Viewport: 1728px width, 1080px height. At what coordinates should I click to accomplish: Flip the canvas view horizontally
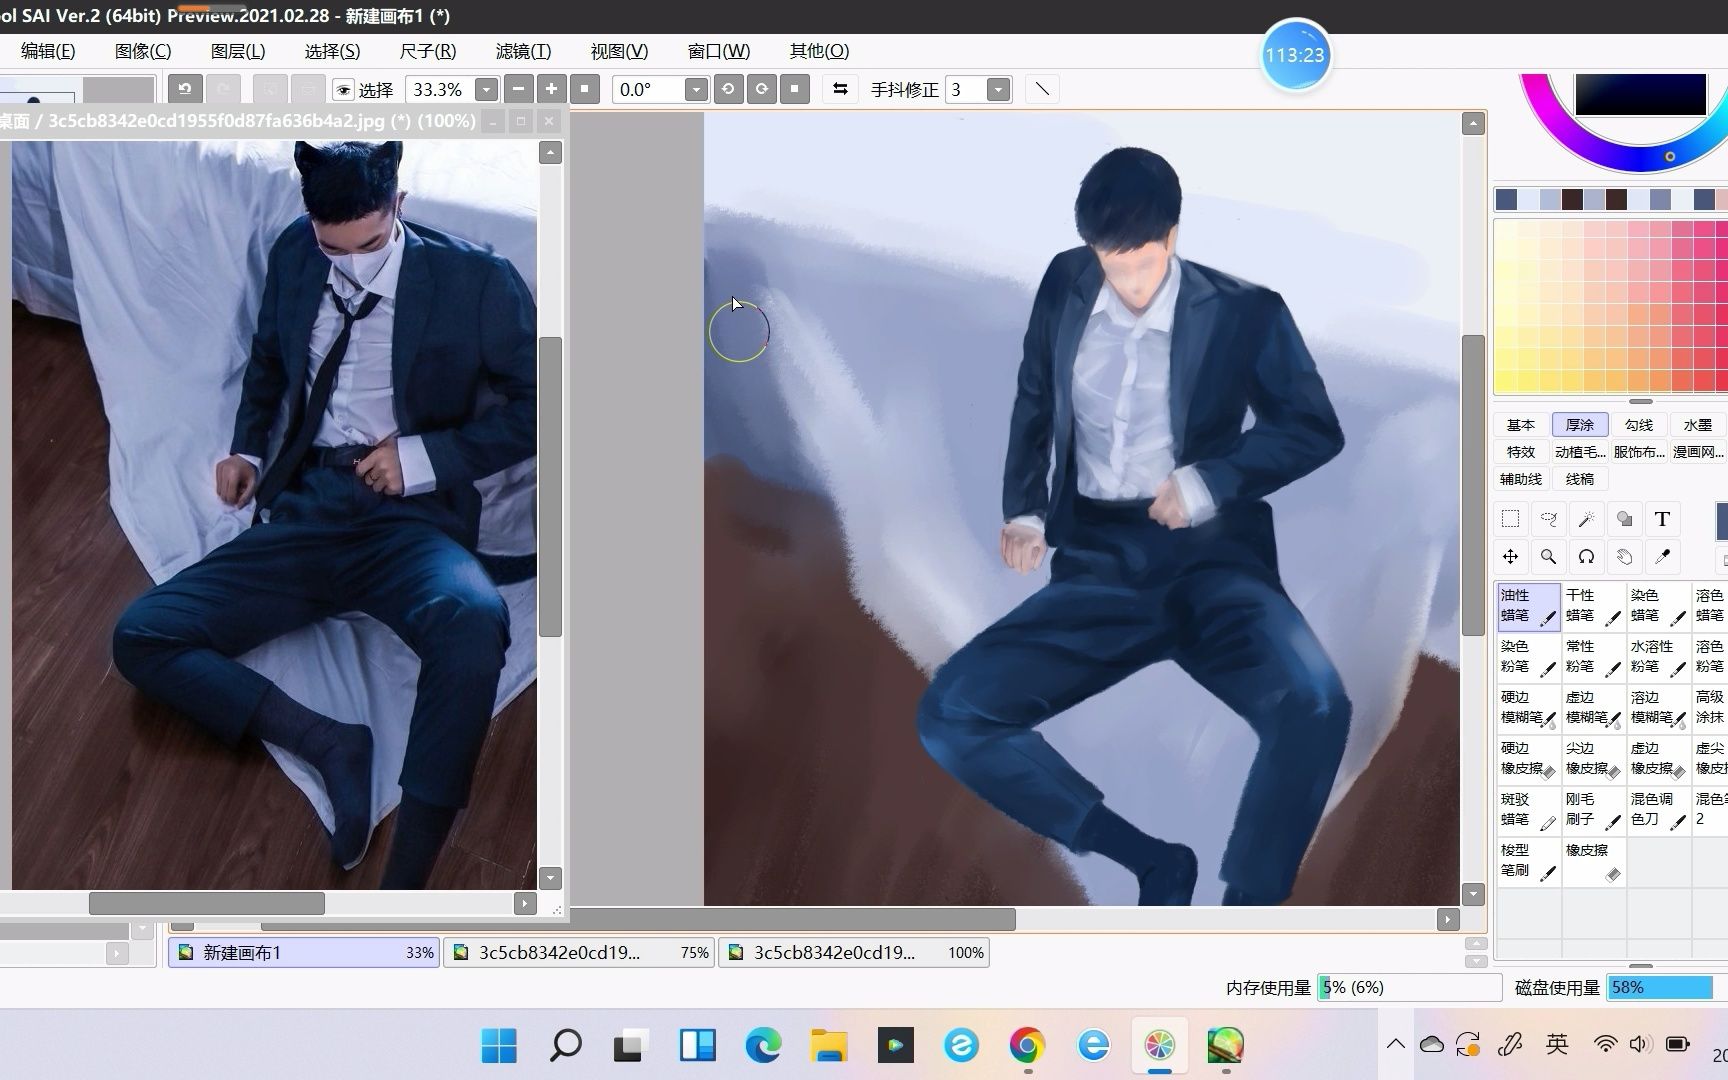840,89
